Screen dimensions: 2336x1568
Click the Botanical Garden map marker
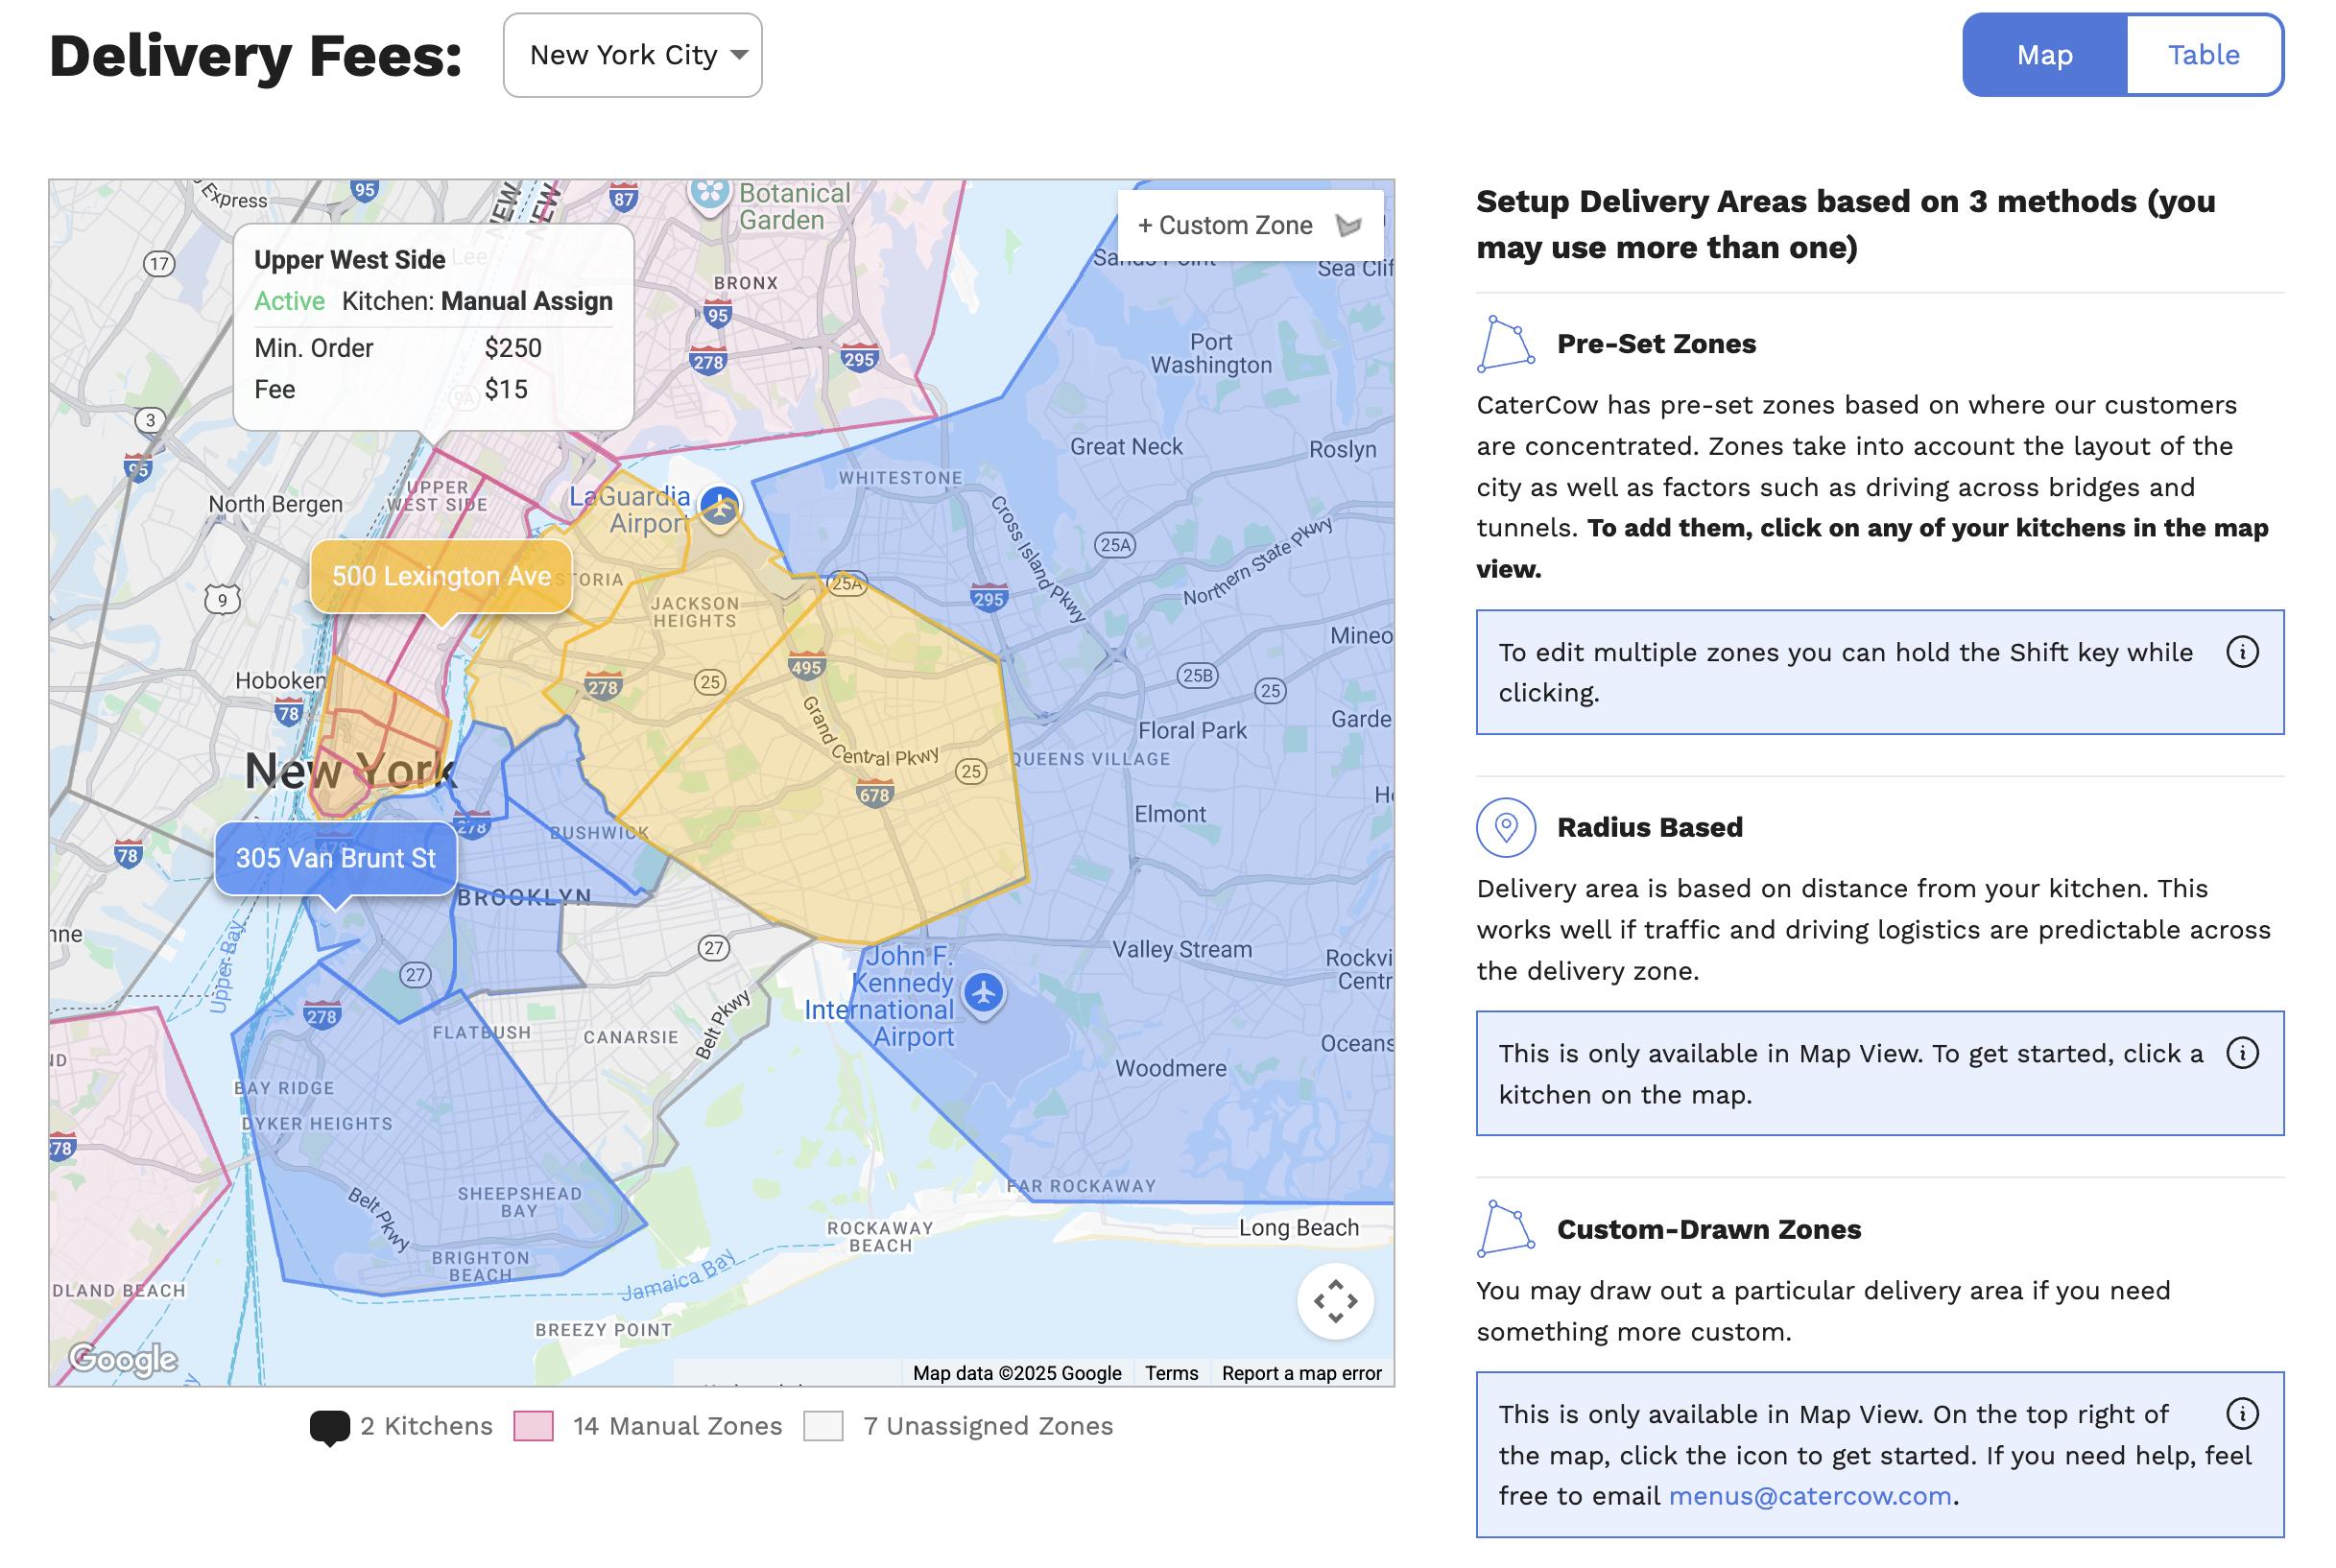pyautogui.click(x=710, y=193)
